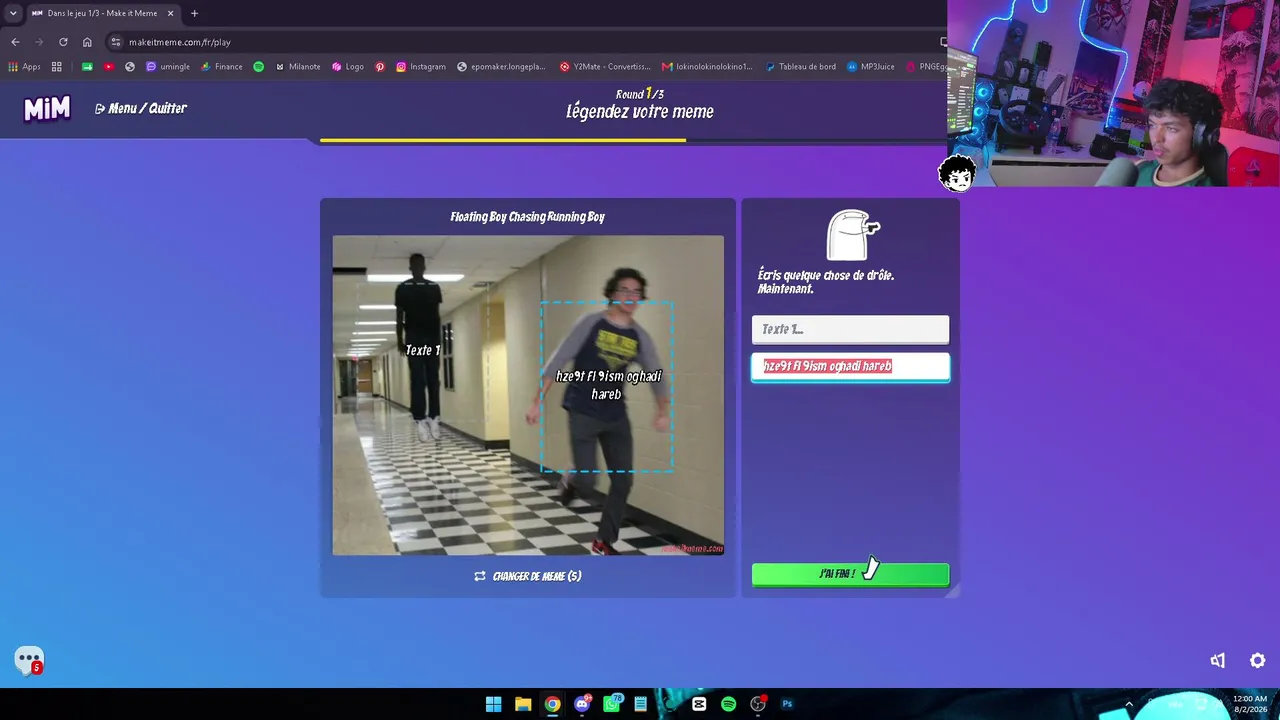Open the umingle bookmark
The height and width of the screenshot is (720, 1280).
pos(168,67)
